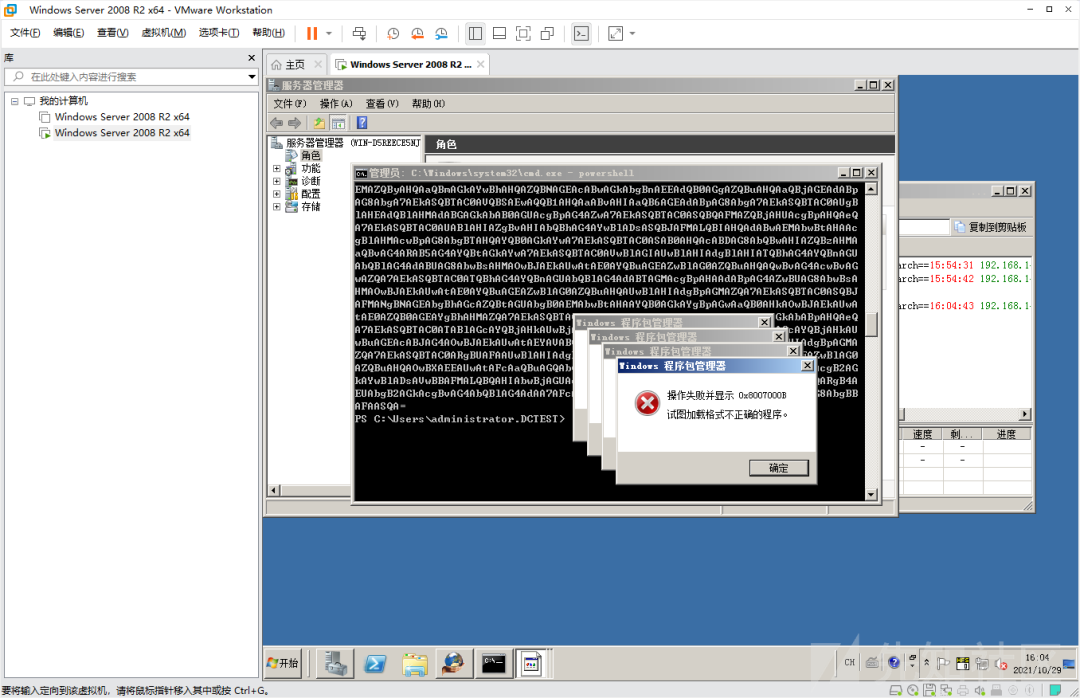Screen dimensions: 1080x698
Task: Revert virtual machine to previous snapshot
Action: tap(417, 33)
